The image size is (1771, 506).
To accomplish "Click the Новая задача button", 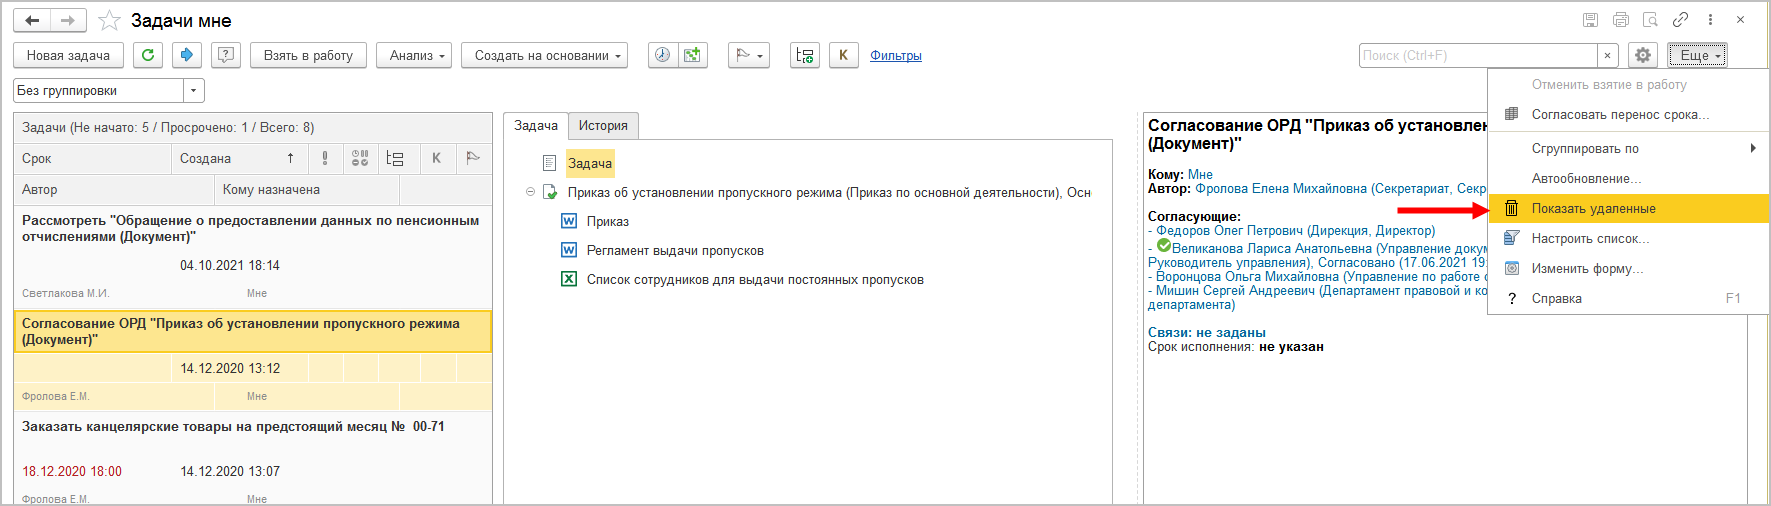I will pos(68,55).
